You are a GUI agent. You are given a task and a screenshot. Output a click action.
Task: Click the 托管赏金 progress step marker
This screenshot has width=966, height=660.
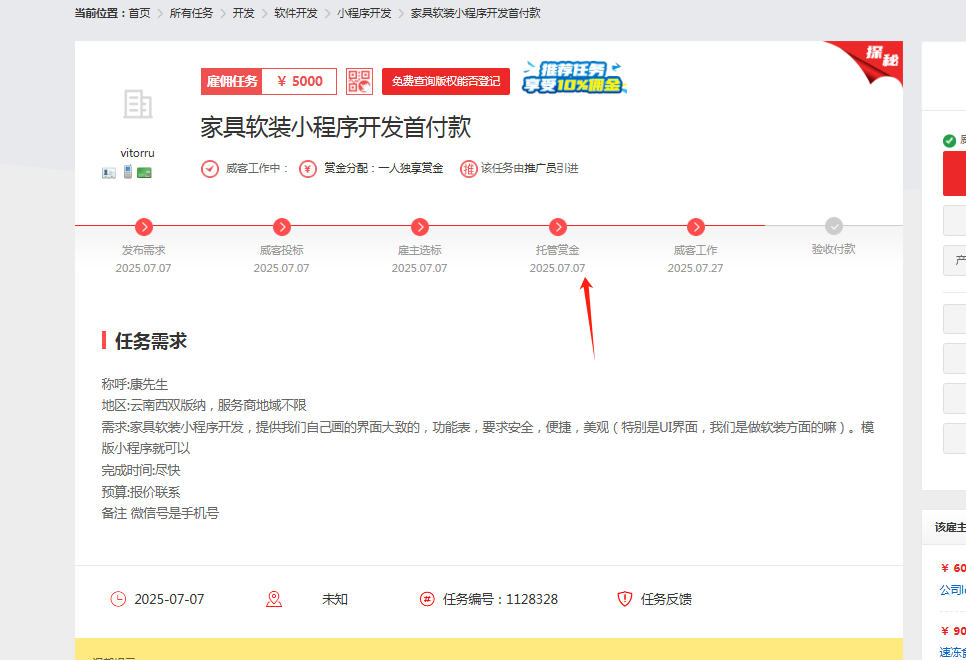[558, 227]
